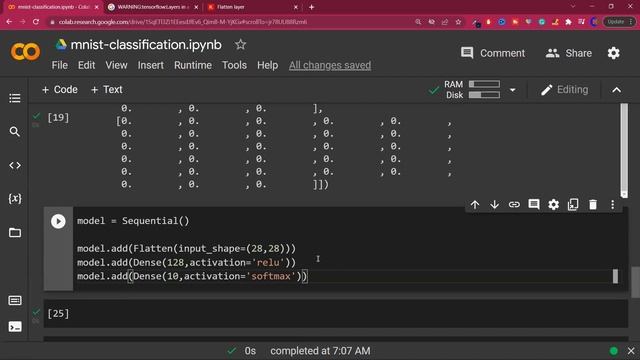Click the Disk usage bar

pos(484,95)
